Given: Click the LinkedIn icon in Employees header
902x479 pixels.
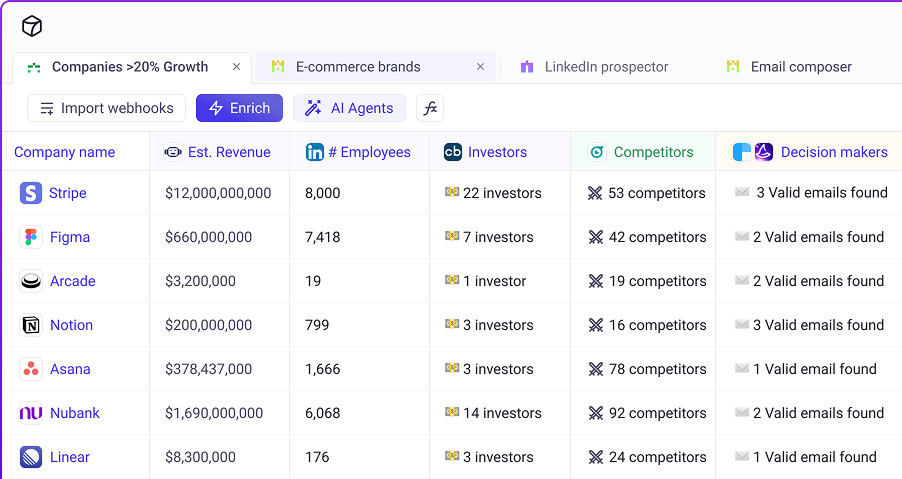Looking at the screenshot, I should [315, 152].
